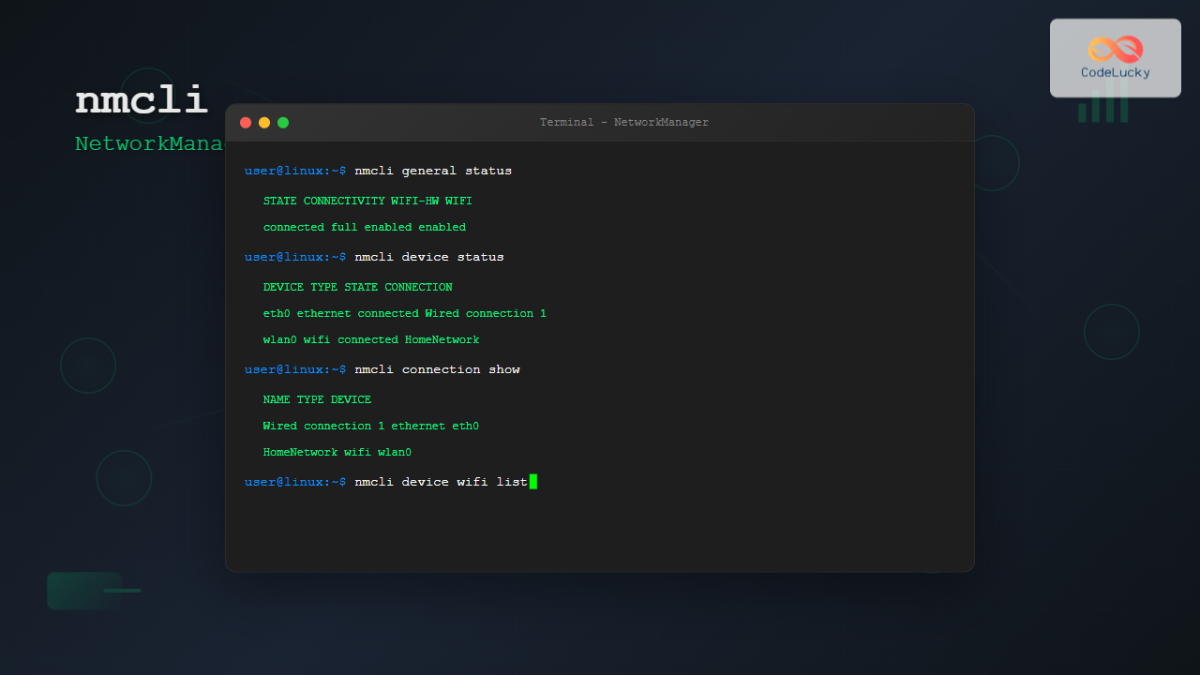Click the green zoom dot on terminal
This screenshot has height=675, width=1200.
[283, 122]
